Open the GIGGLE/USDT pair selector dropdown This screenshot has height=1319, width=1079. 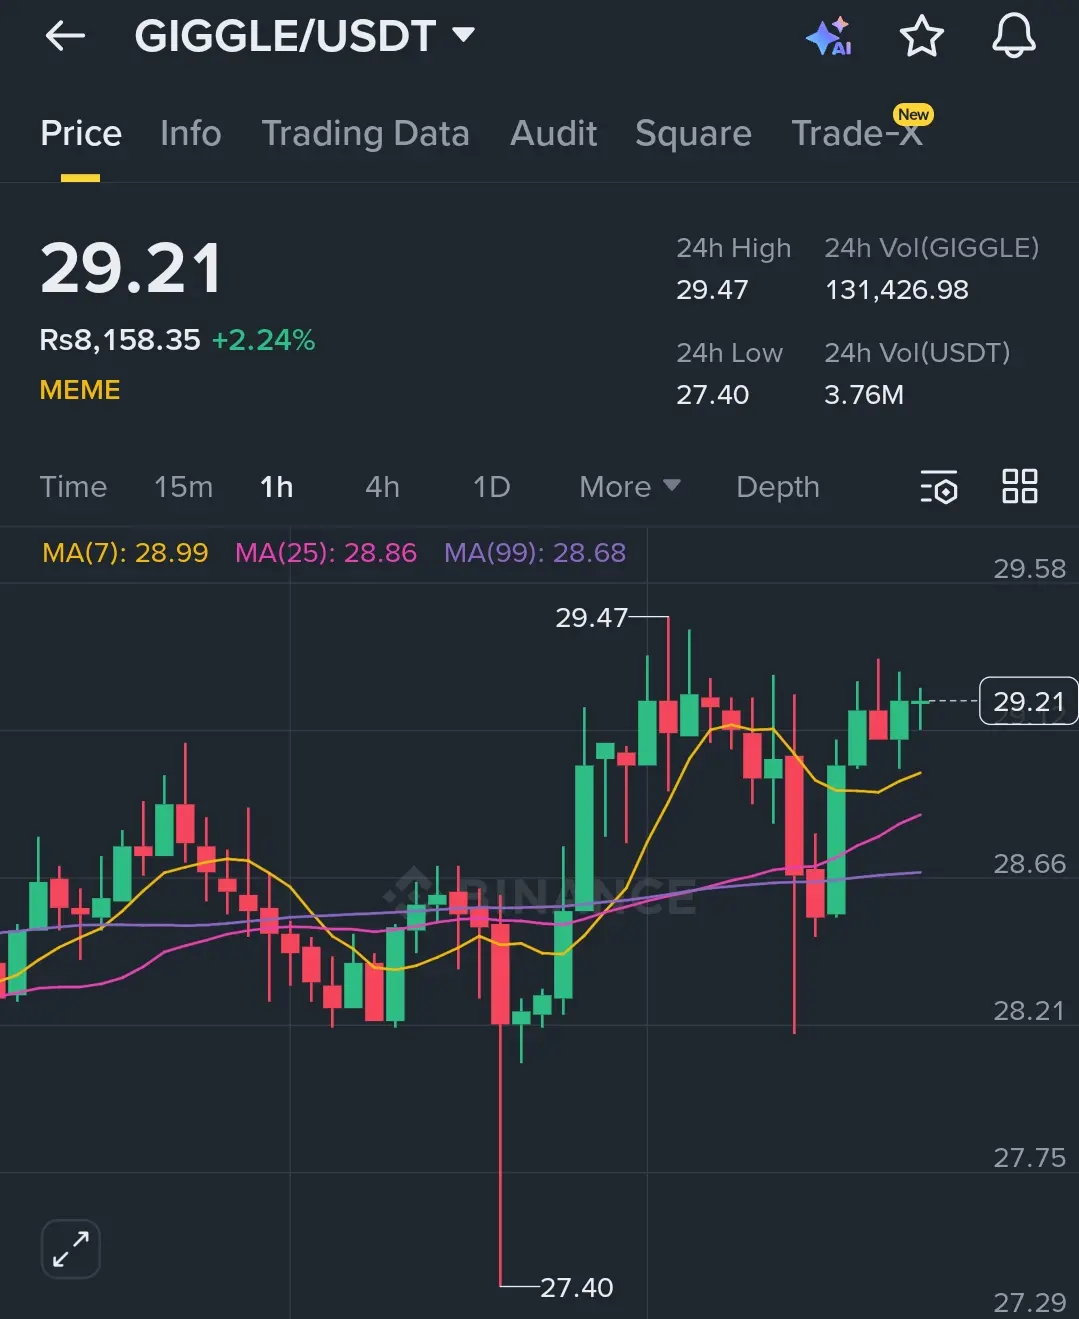pyautogui.click(x=304, y=37)
